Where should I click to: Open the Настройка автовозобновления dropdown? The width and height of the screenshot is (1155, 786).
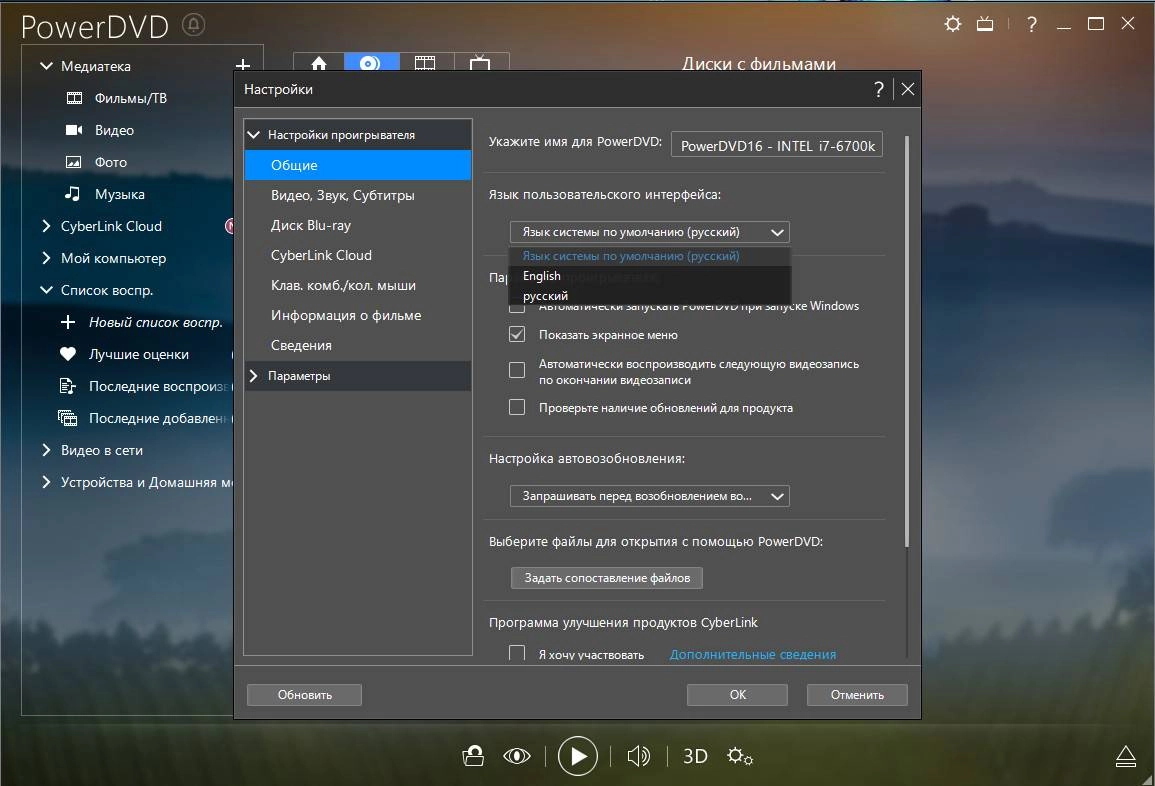650,496
